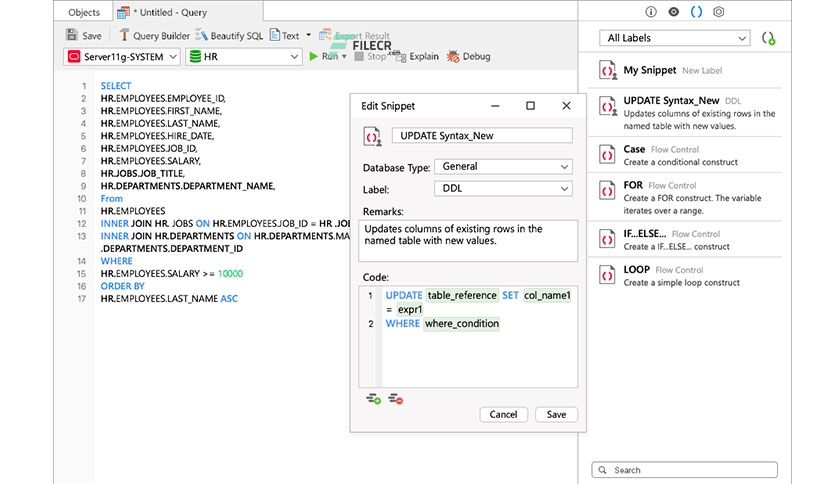Click HR.JOBS.JOB_TITLE on line 8
This screenshot has height=484, width=836.
142,173
